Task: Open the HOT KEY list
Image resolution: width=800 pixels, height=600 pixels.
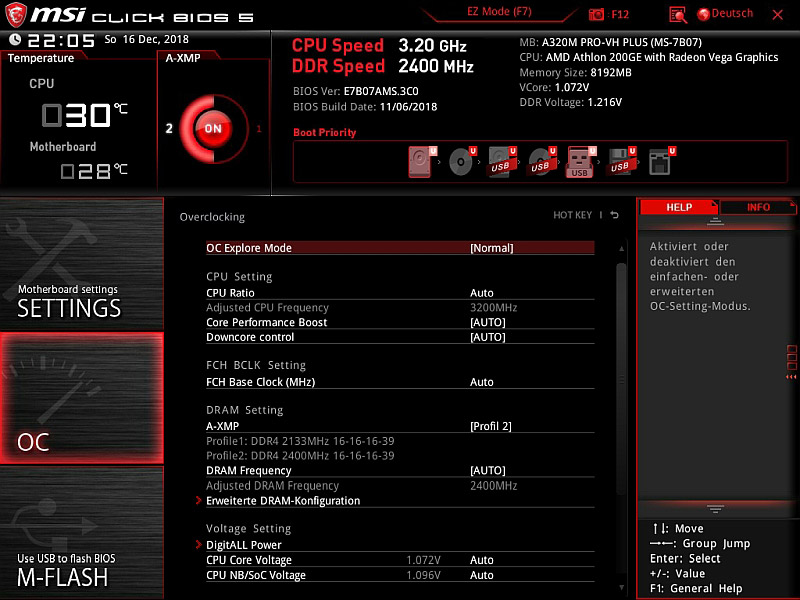Action: click(572, 215)
